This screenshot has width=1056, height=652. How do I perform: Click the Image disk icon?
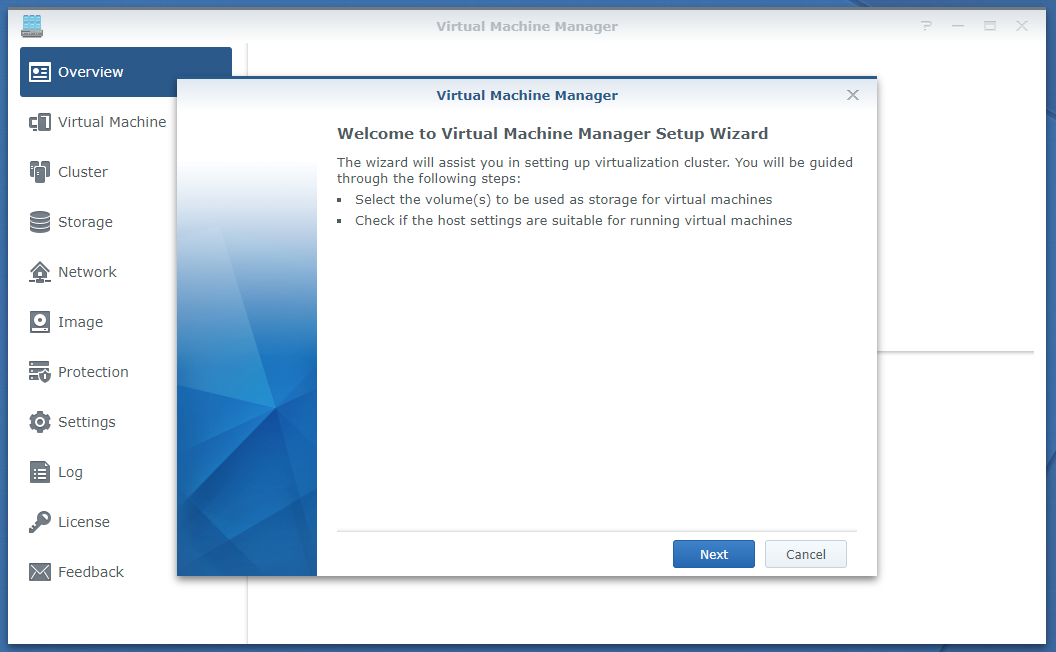click(40, 322)
